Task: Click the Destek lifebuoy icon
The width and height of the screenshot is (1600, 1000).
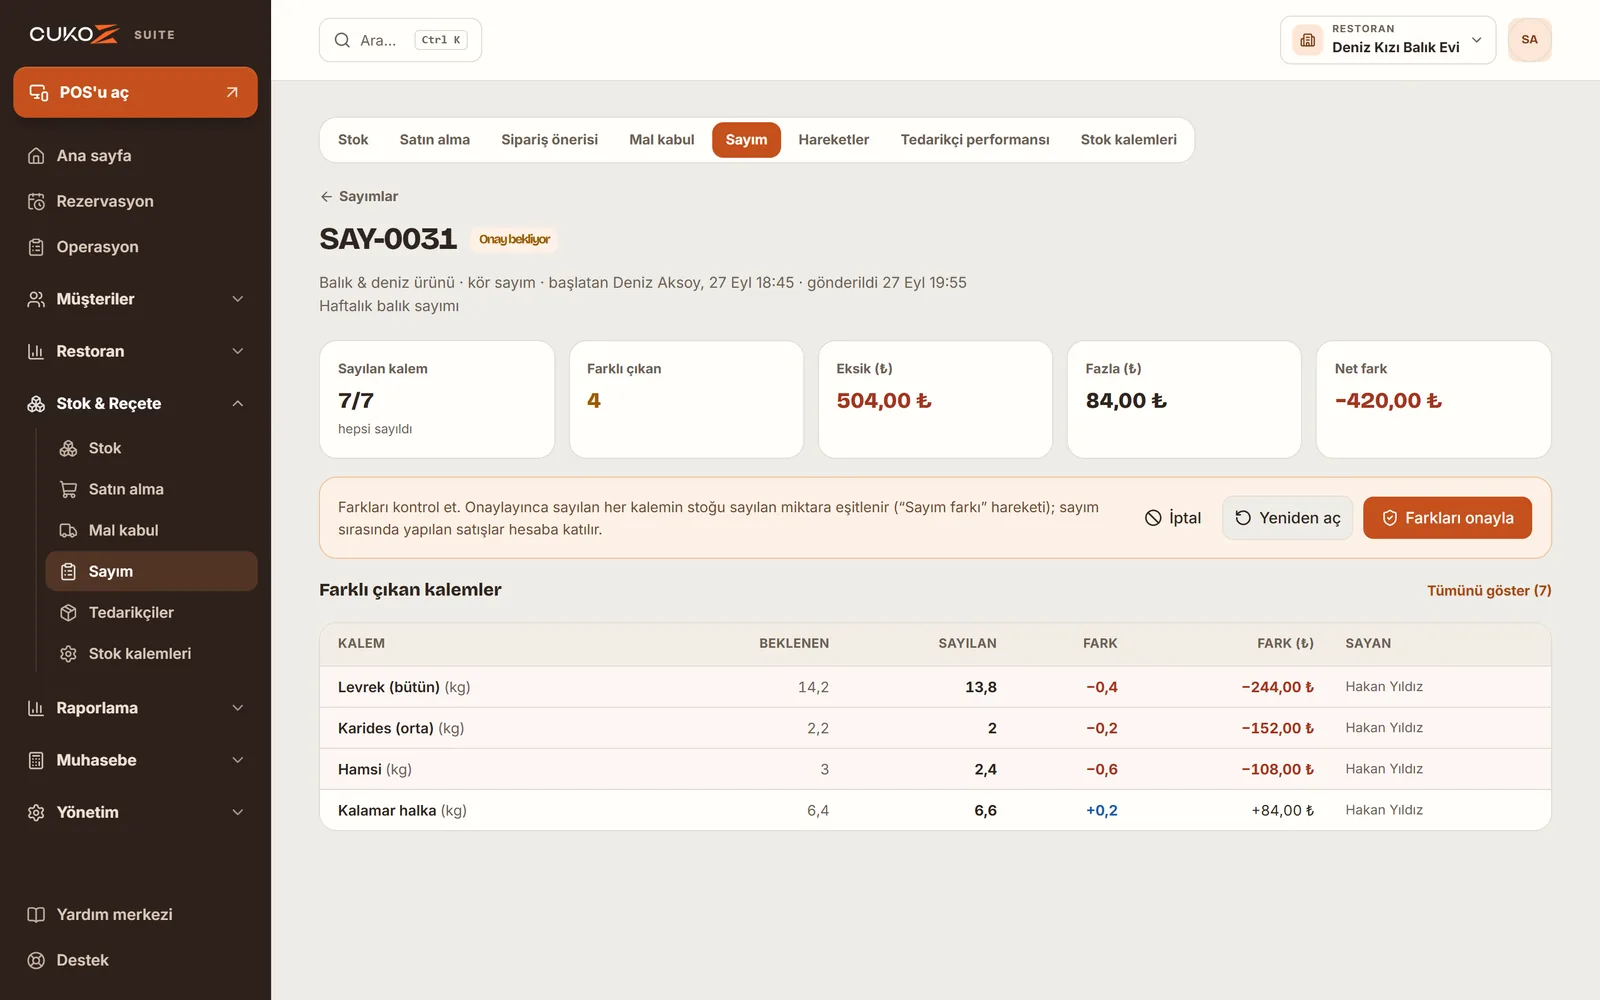Action: pos(36,961)
